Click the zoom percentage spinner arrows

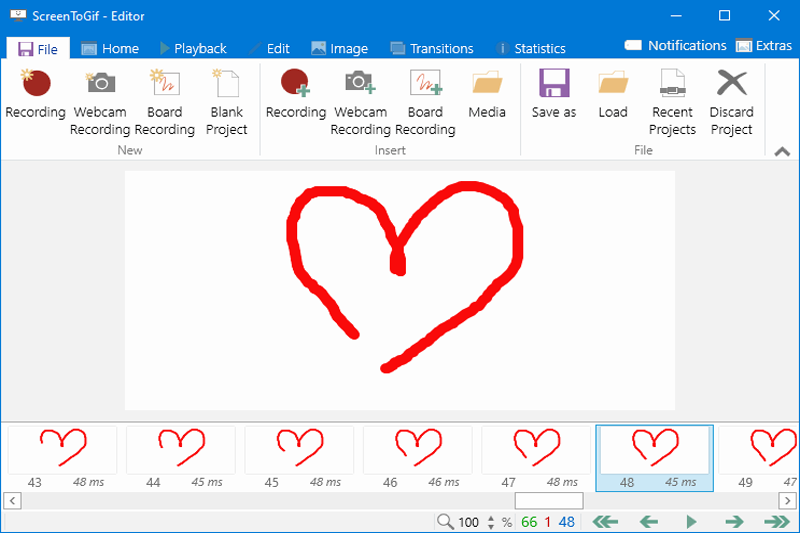tap(491, 522)
